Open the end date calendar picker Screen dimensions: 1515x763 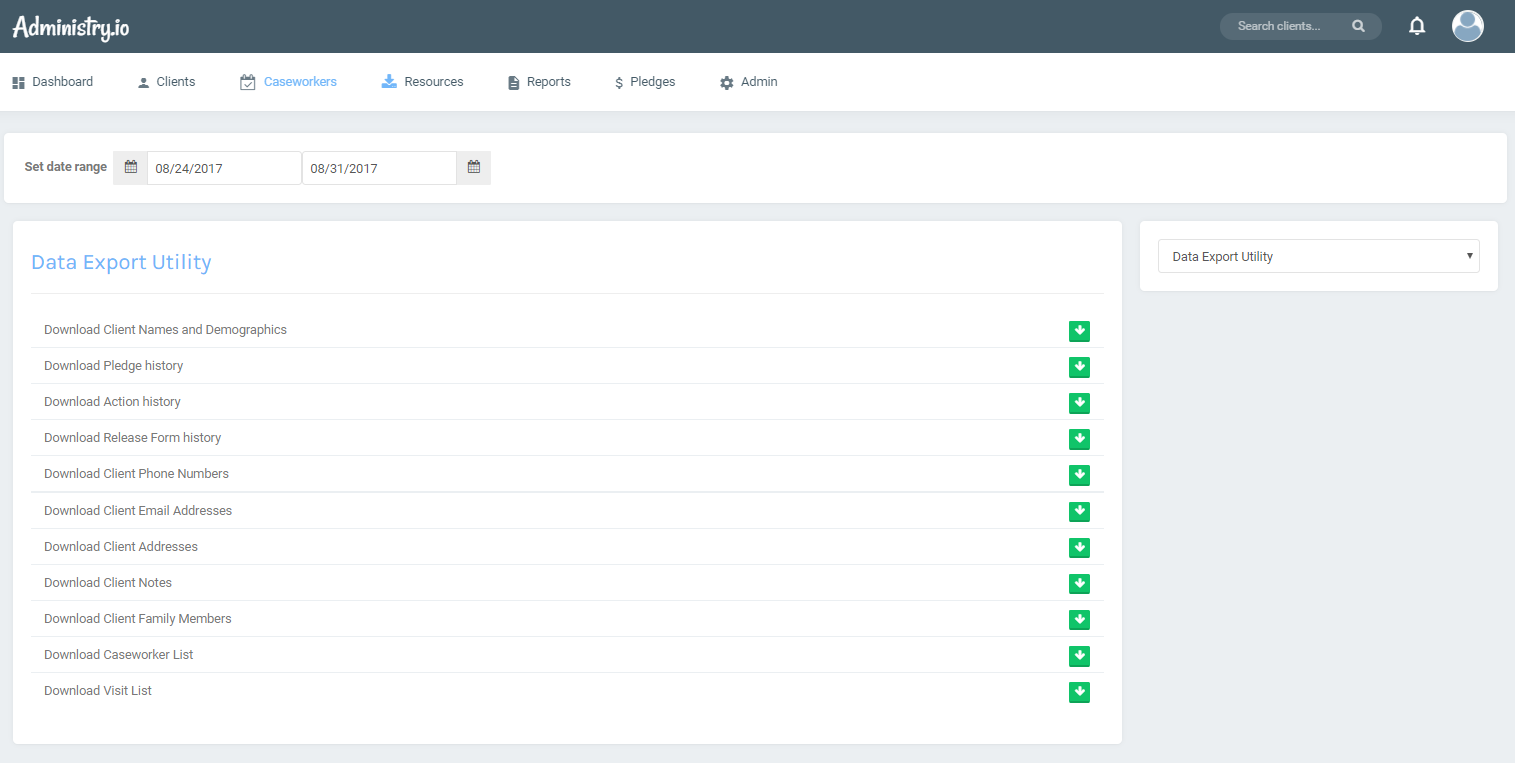[x=474, y=168]
